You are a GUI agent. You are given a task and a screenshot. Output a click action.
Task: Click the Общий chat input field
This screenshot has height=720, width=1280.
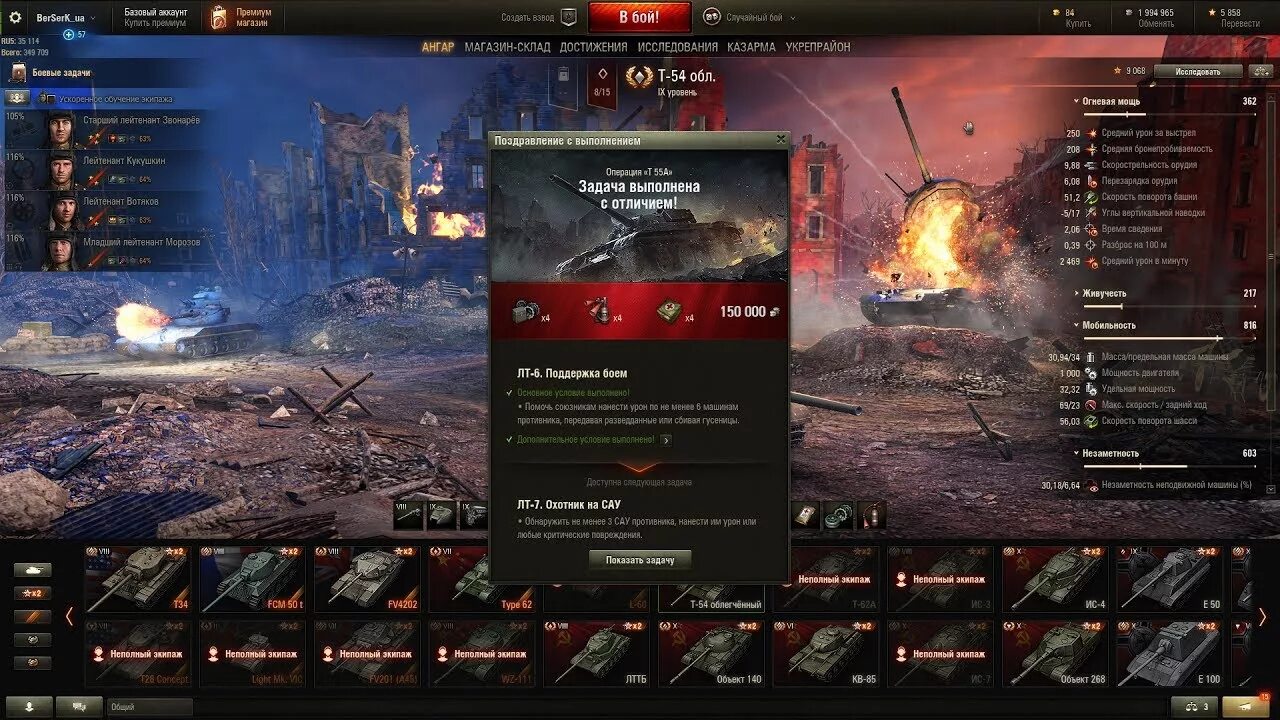tap(150, 707)
